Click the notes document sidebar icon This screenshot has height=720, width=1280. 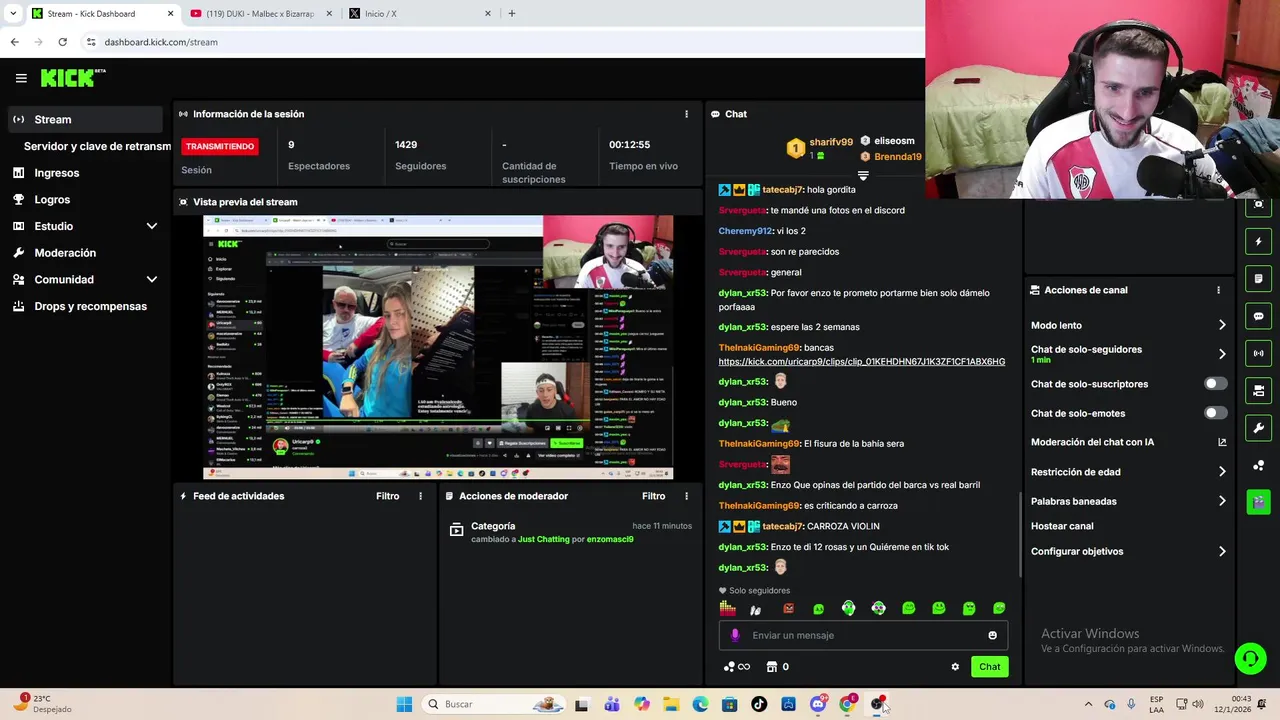click(1259, 278)
